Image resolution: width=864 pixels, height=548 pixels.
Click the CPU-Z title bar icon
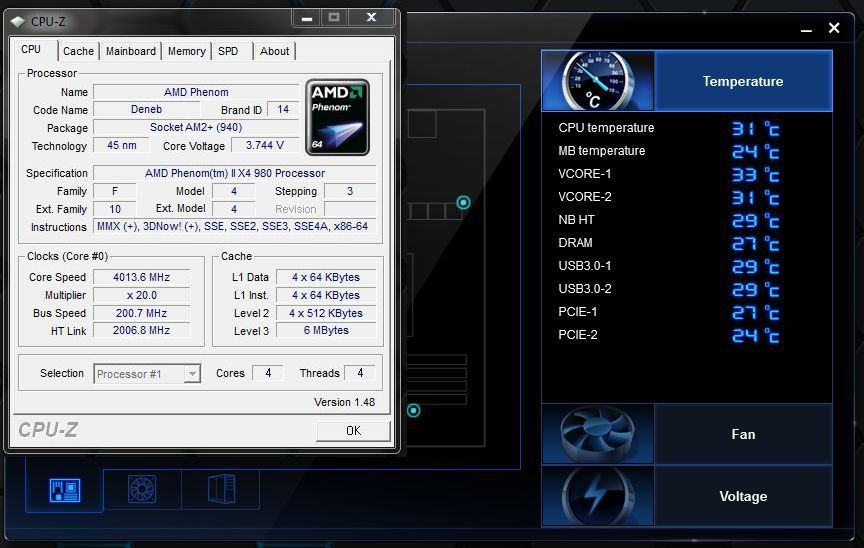point(18,21)
